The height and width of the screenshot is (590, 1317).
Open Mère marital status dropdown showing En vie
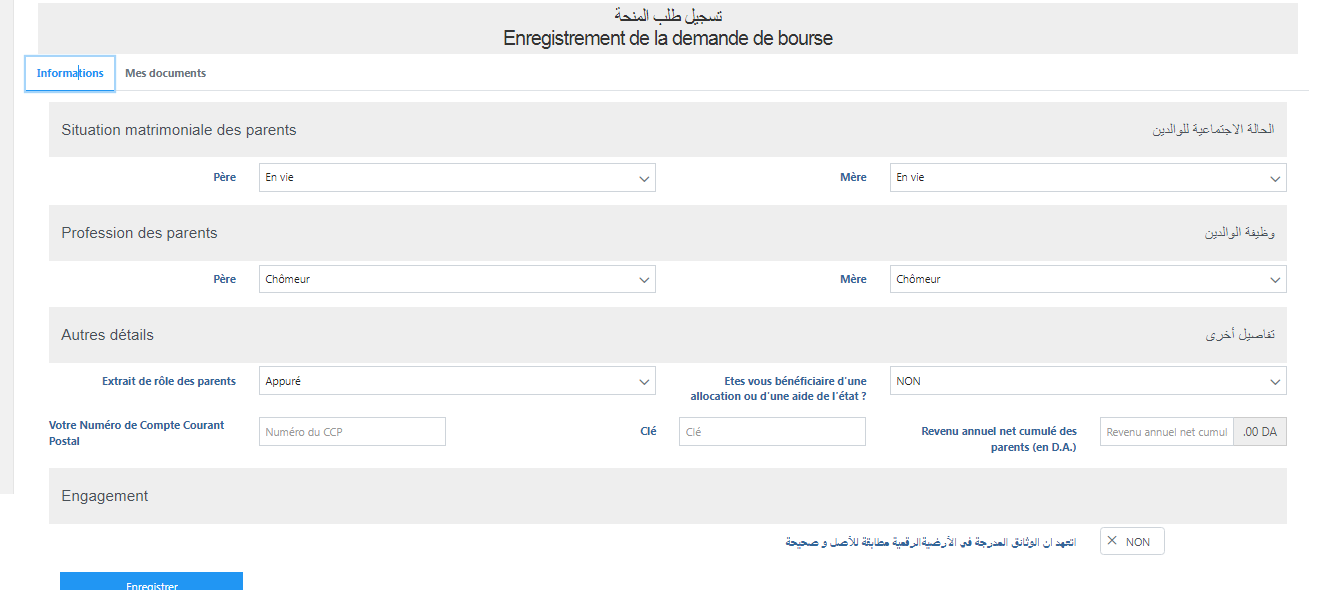[x=1087, y=178]
